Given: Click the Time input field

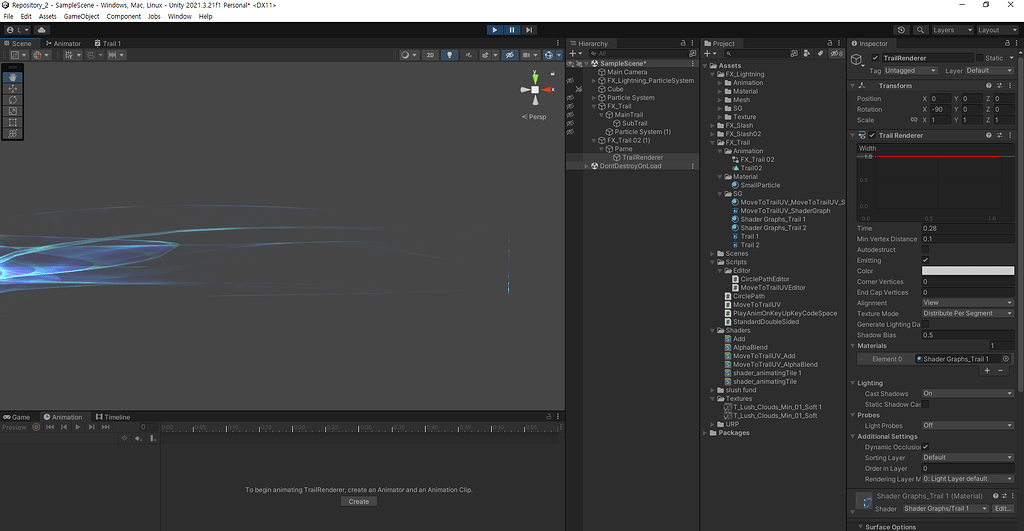Looking at the screenshot, I should 968,228.
